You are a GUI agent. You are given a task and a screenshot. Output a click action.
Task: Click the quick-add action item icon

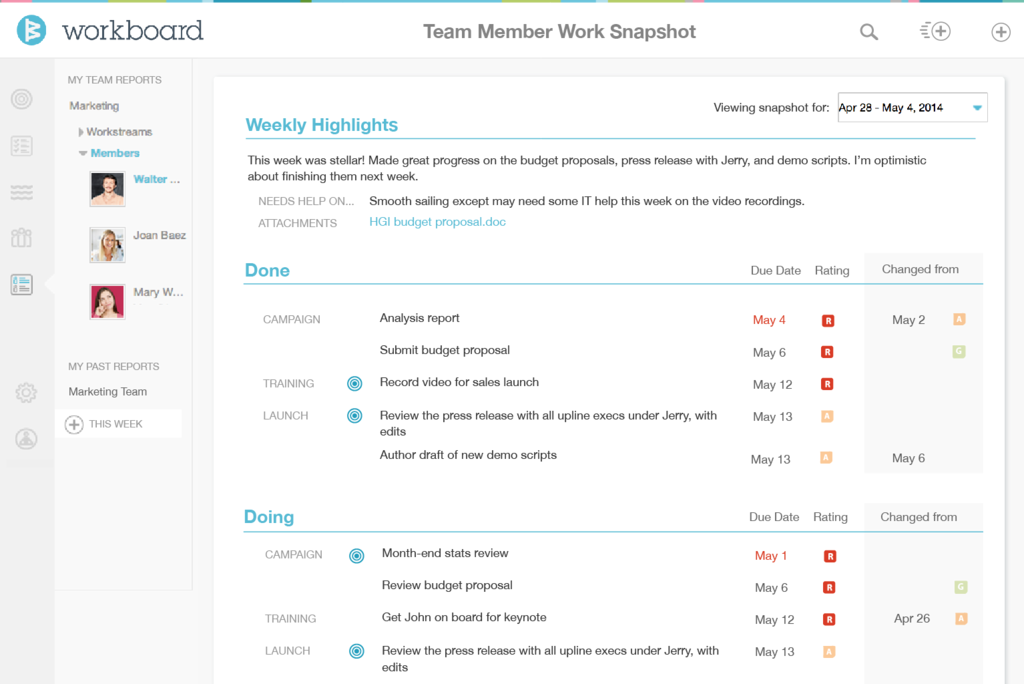pos(935,31)
